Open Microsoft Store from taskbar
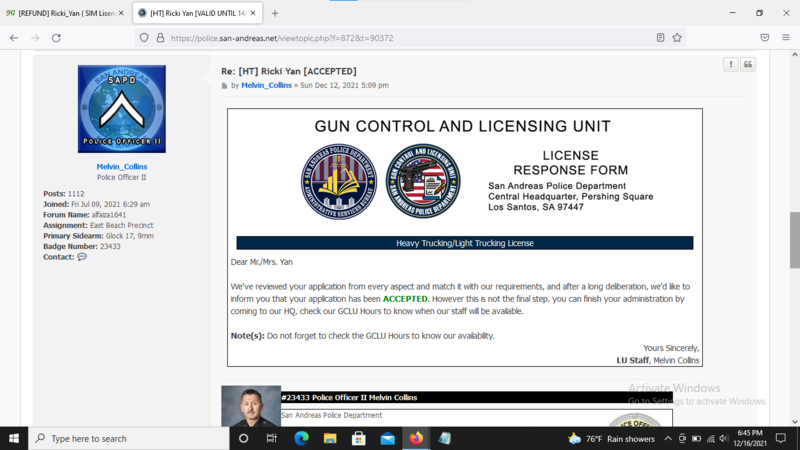This screenshot has height=450, width=800. pos(359,438)
